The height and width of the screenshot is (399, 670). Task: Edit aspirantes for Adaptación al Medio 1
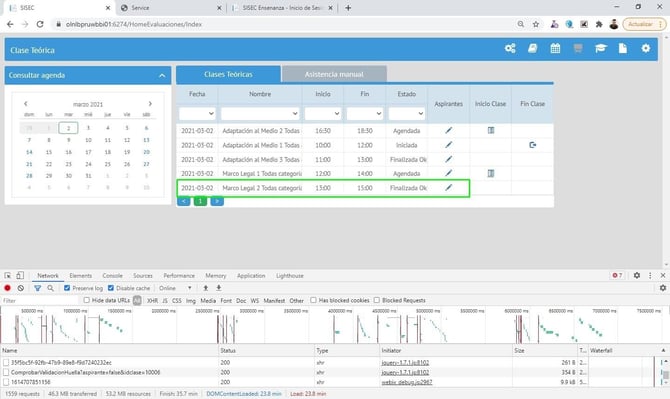coord(448,145)
